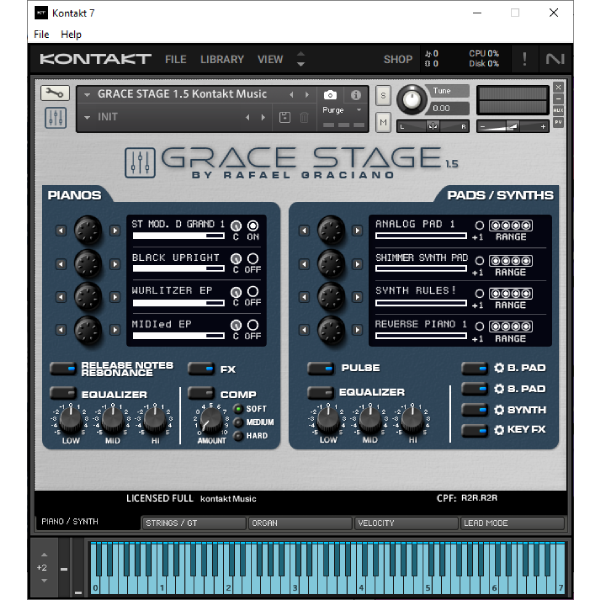
Task: Toggle the PULSE switch
Action: [x=321, y=368]
